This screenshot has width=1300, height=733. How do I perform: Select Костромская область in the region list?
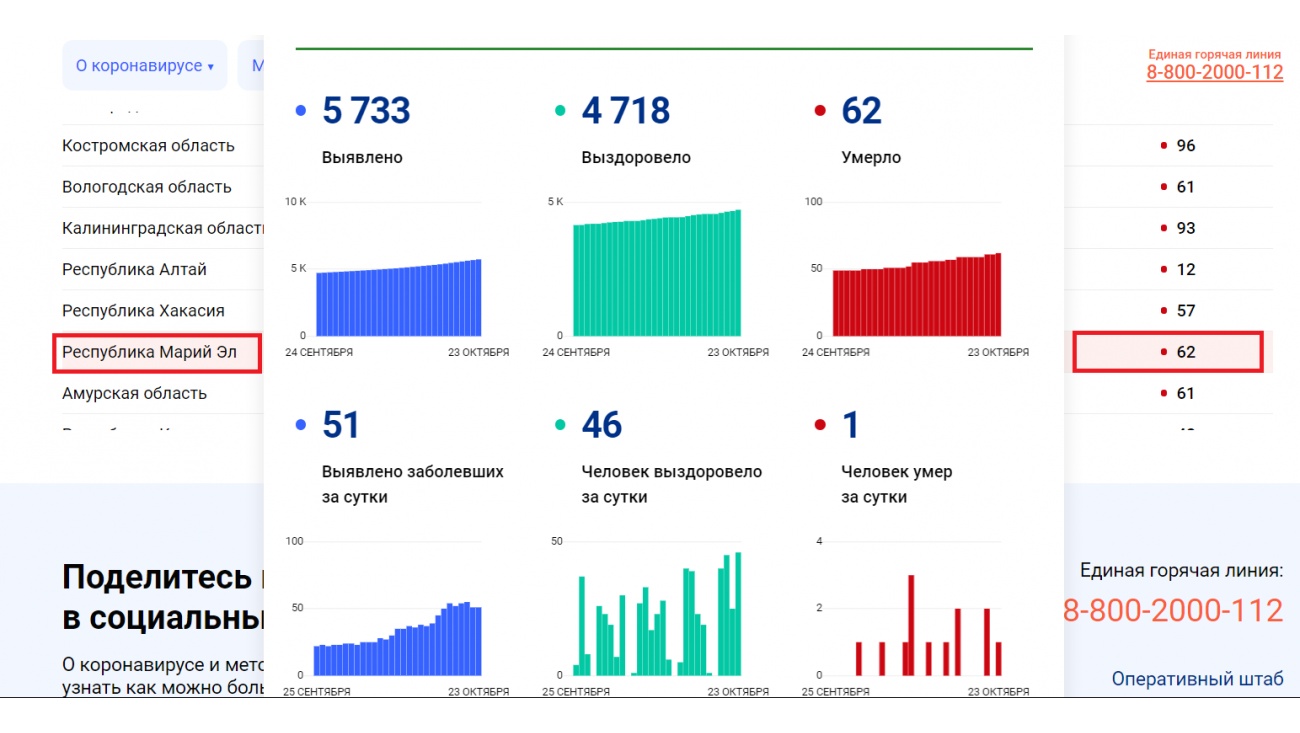click(x=148, y=146)
